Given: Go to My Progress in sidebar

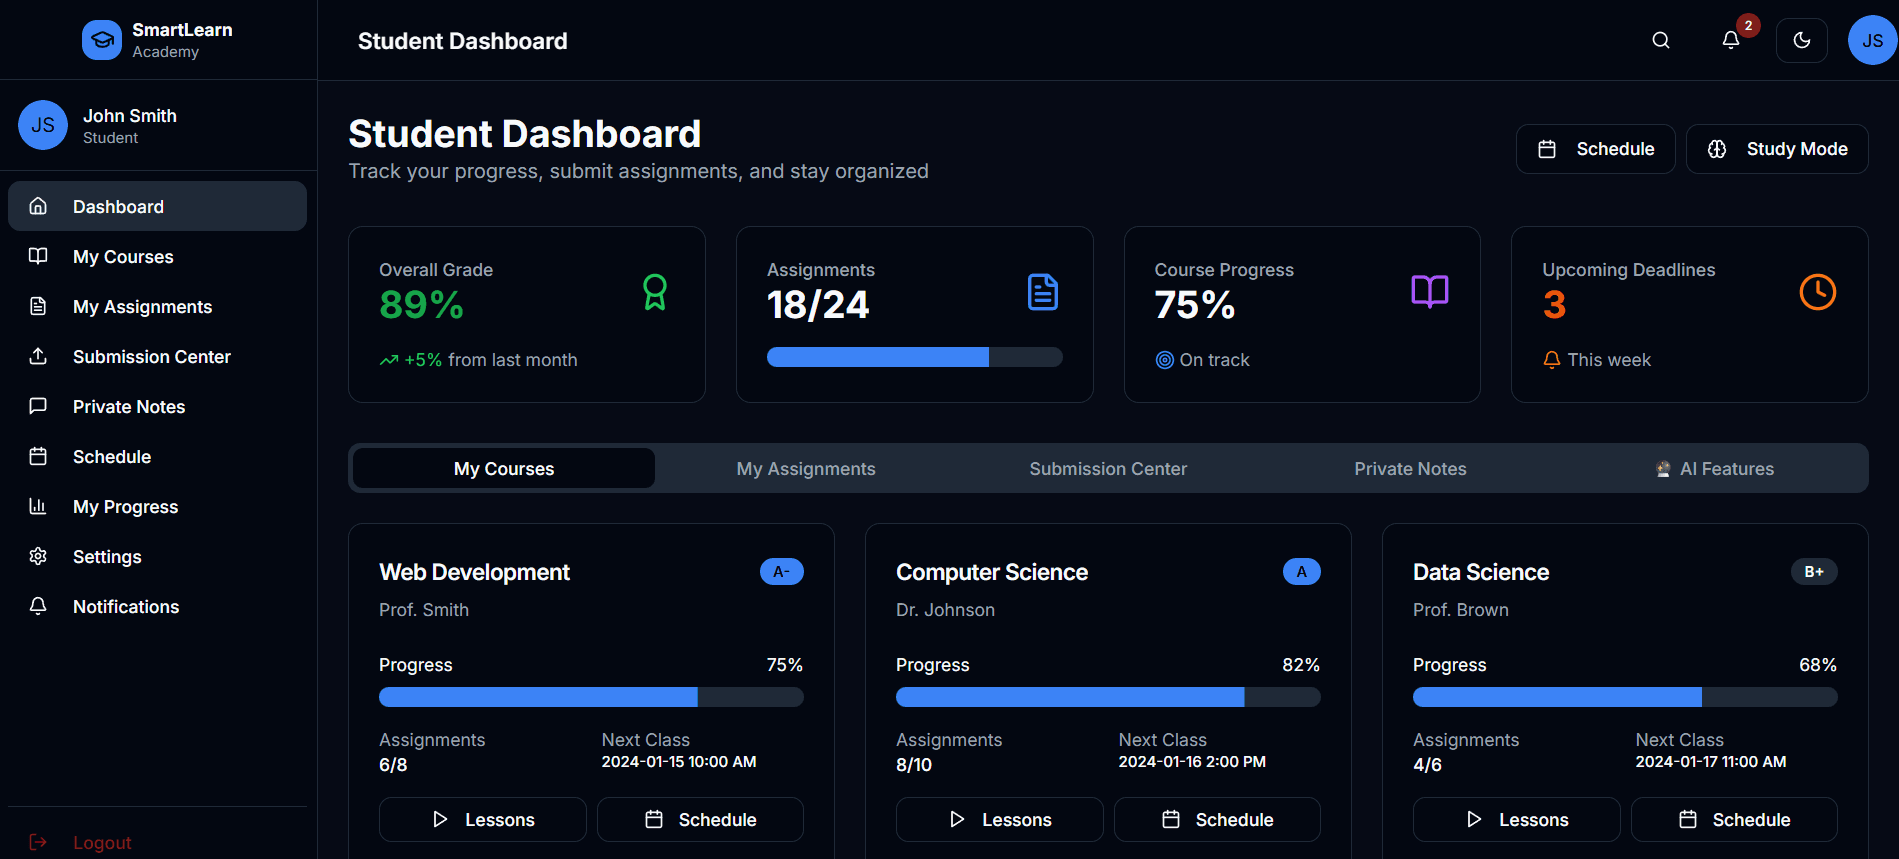Looking at the screenshot, I should [125, 507].
